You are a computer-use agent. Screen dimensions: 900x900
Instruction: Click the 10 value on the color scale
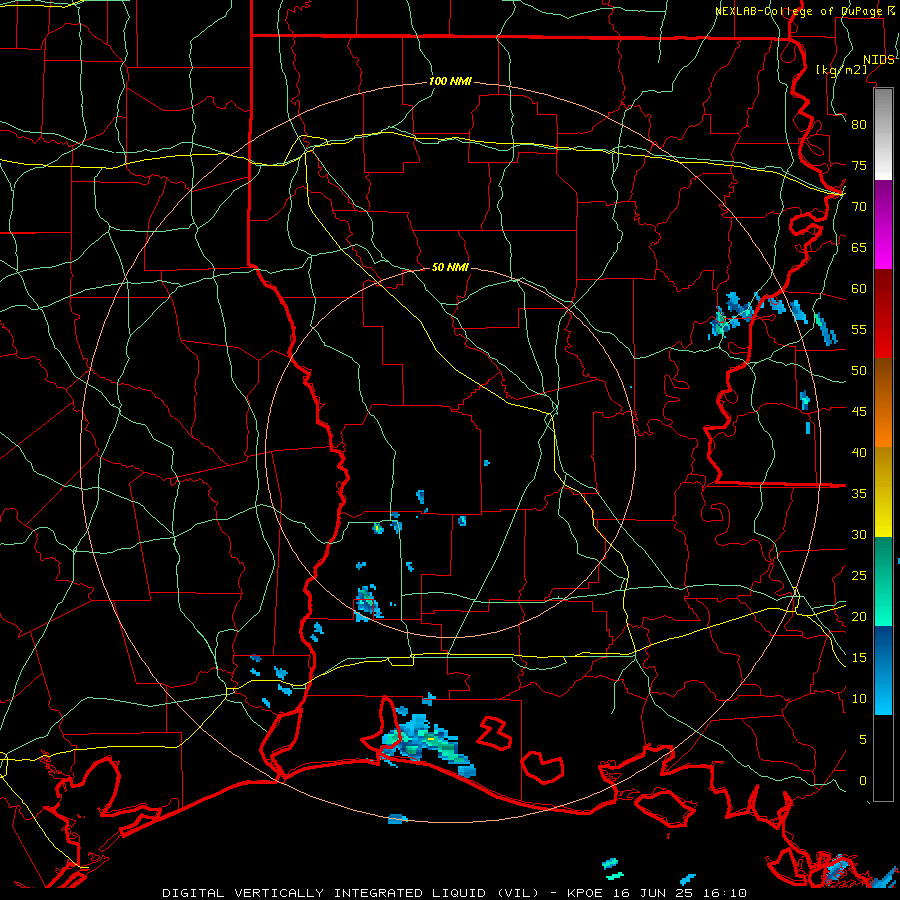(x=859, y=699)
